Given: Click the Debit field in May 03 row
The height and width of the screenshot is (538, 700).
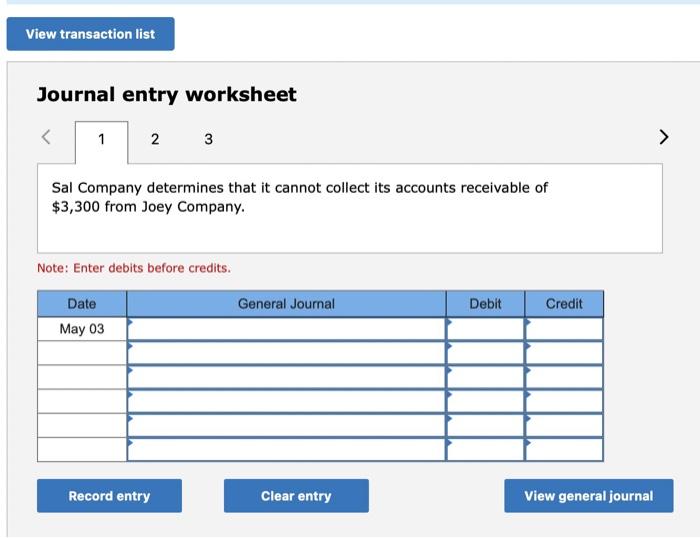Looking at the screenshot, I should click(x=485, y=329).
